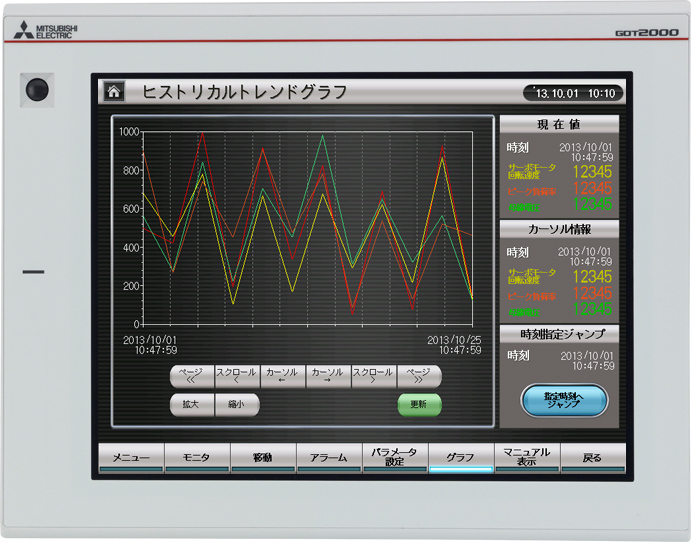Switch to the モニタ tab
This screenshot has width=691, height=542.
(196, 457)
